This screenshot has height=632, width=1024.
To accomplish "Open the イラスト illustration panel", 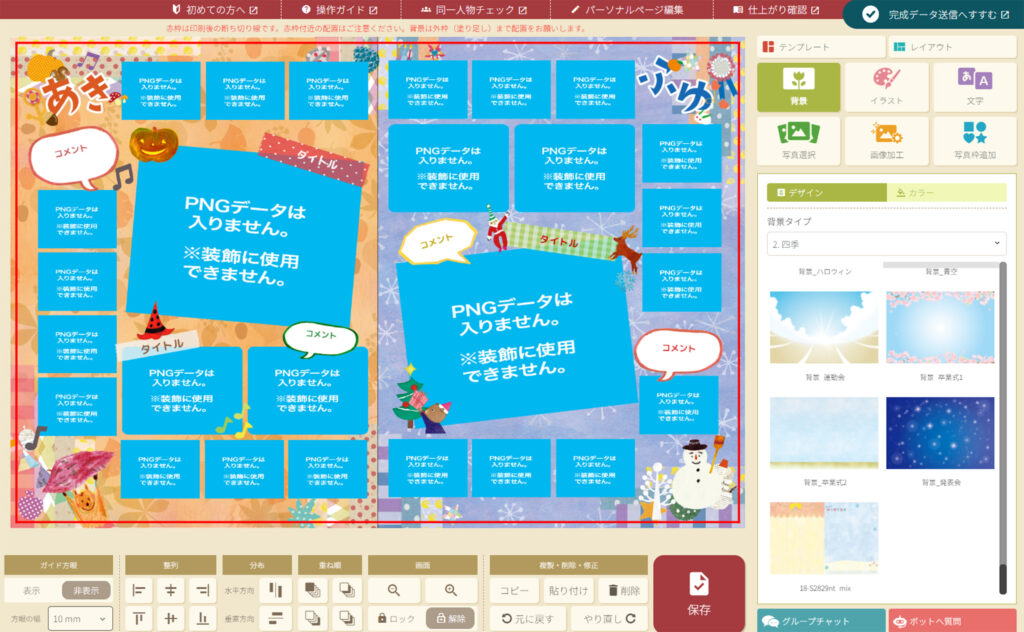I will click(x=887, y=87).
